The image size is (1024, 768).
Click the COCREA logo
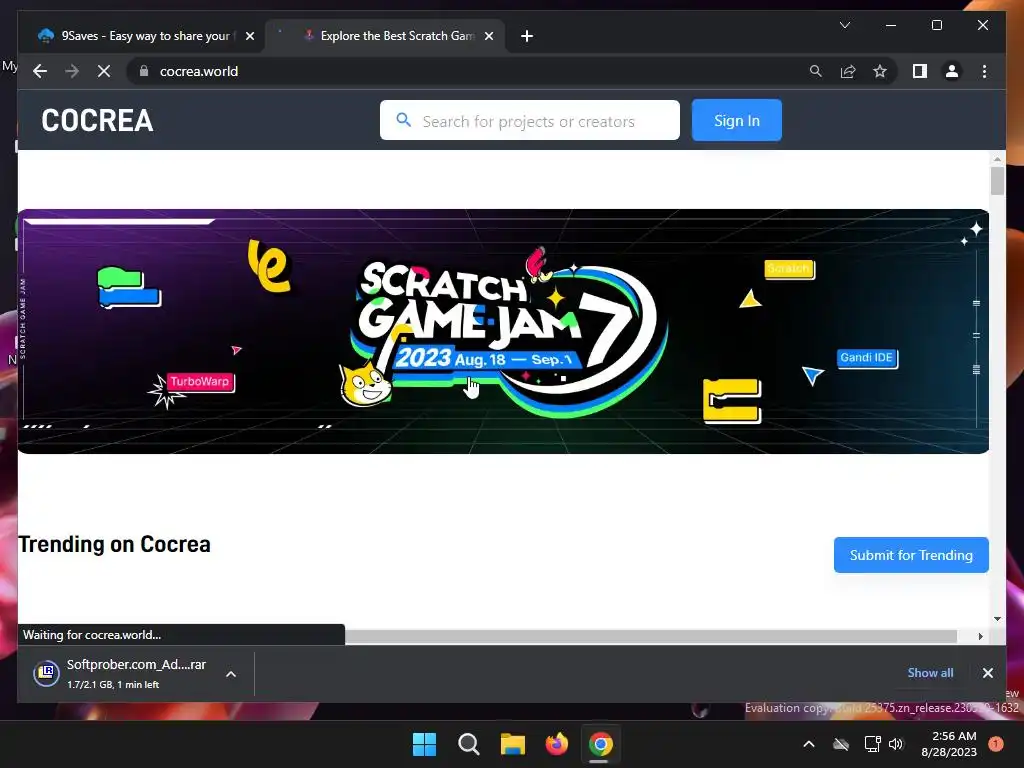(97, 120)
